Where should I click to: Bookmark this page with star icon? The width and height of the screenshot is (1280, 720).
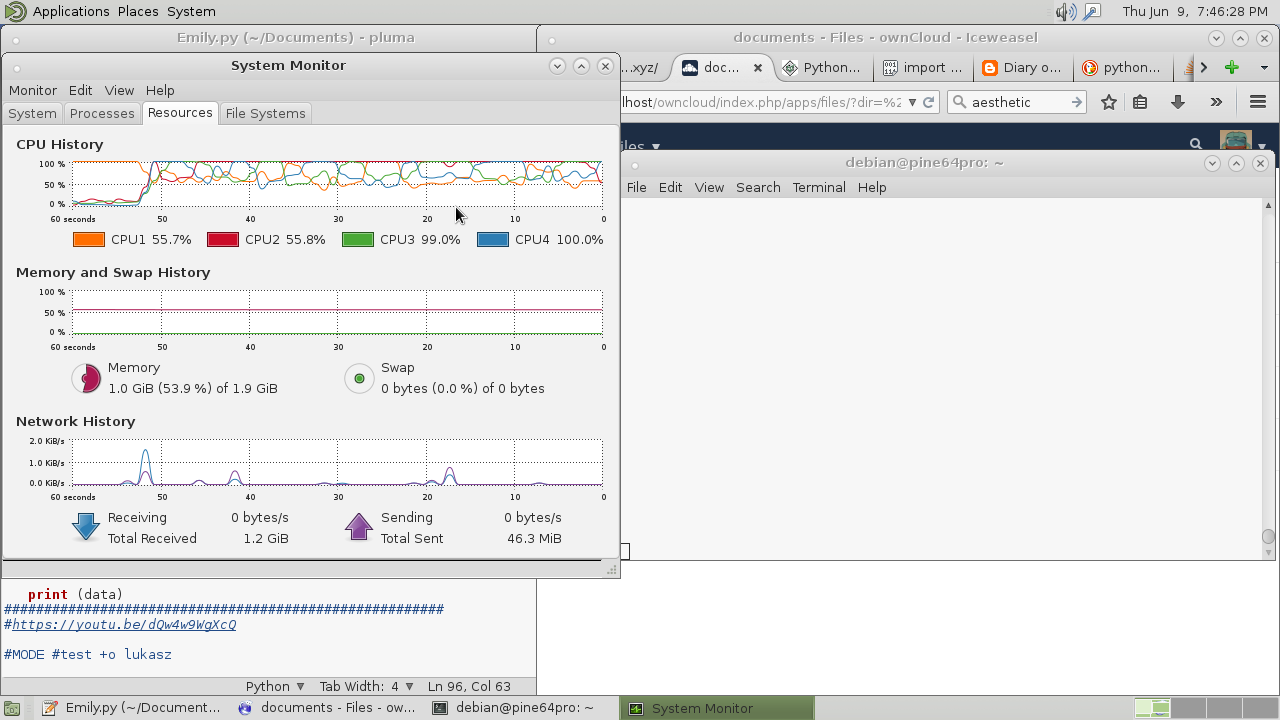(1108, 102)
